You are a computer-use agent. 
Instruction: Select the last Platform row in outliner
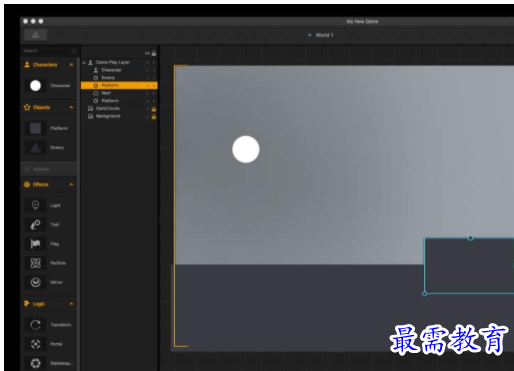coord(119,101)
